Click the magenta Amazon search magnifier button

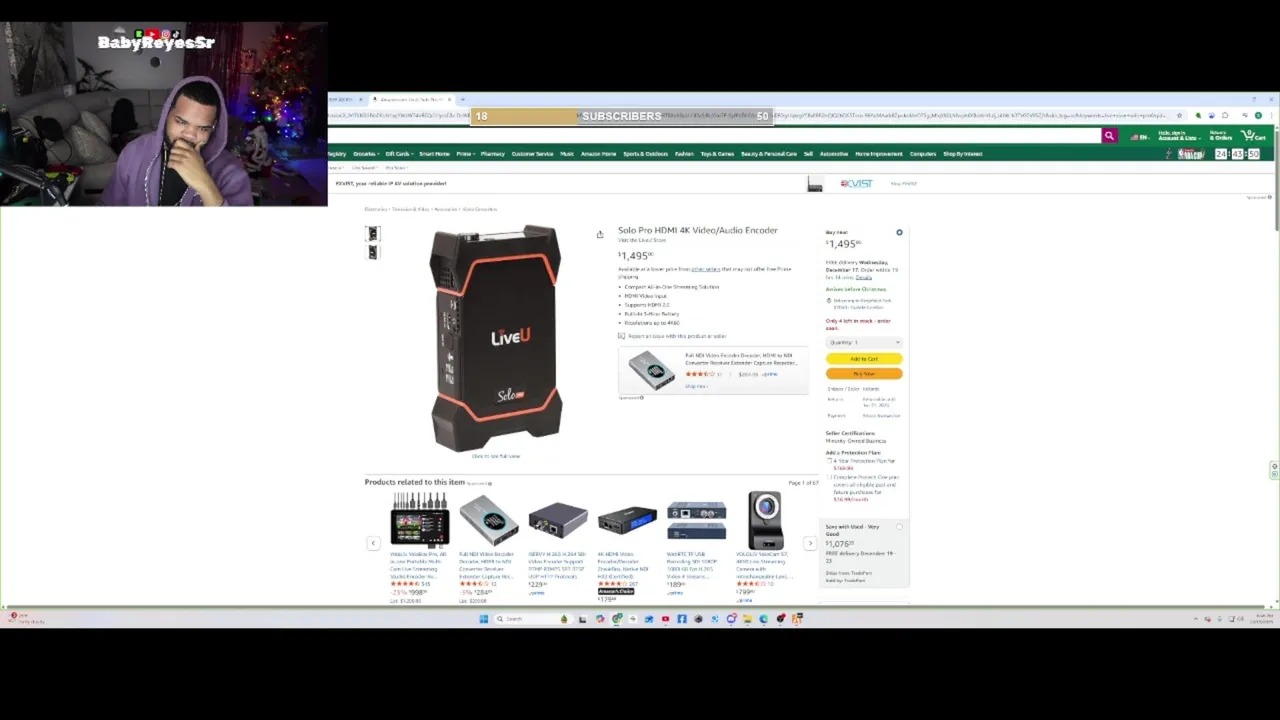[x=1109, y=136]
